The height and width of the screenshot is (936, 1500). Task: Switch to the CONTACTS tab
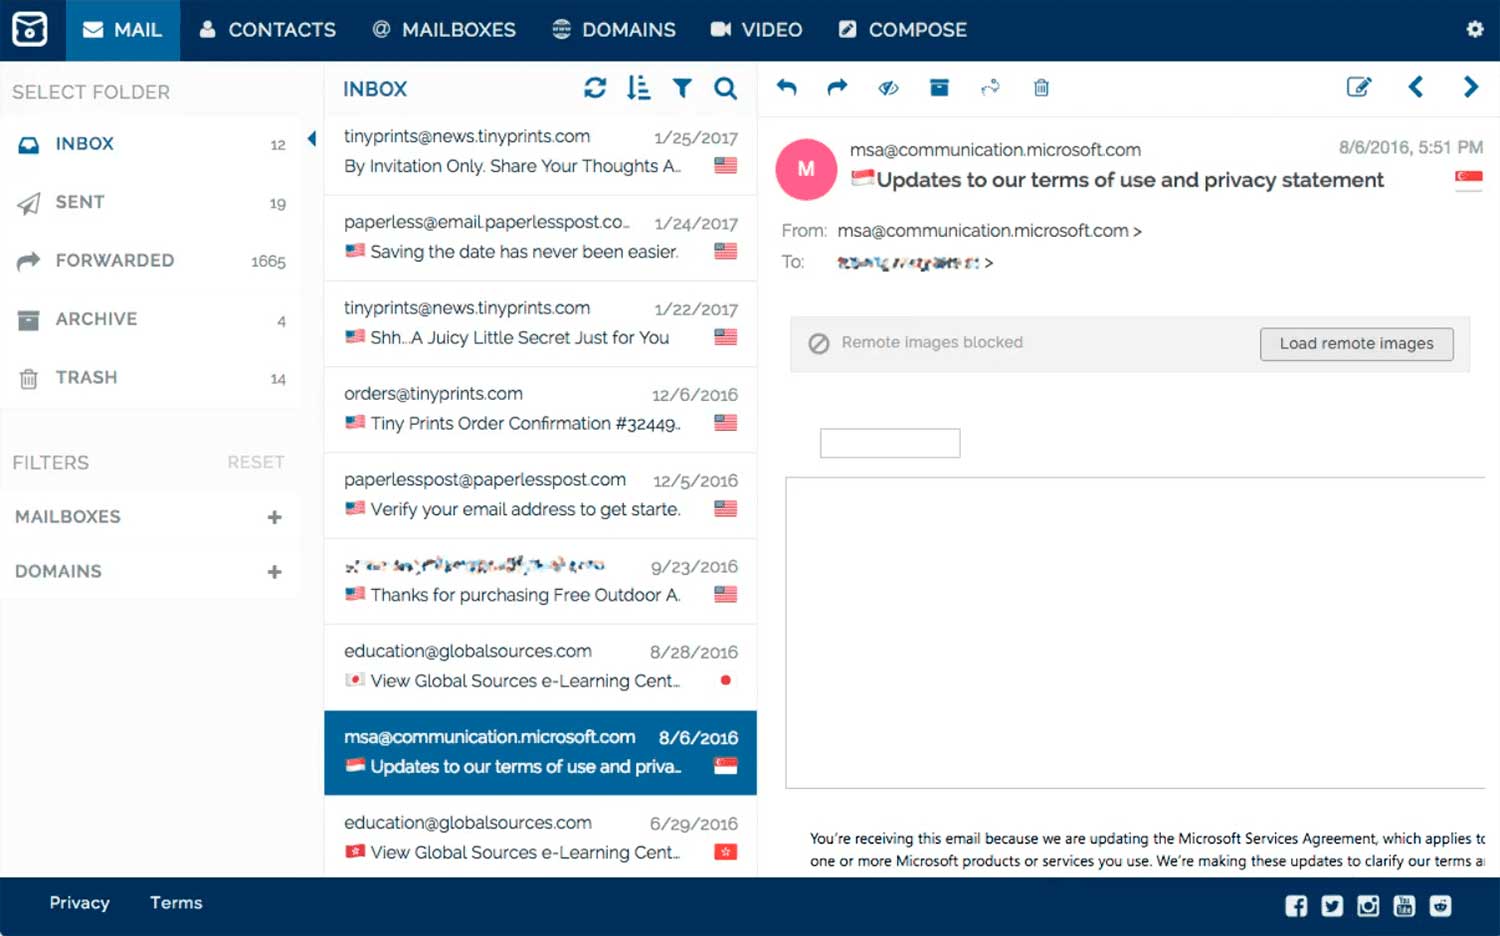click(267, 30)
